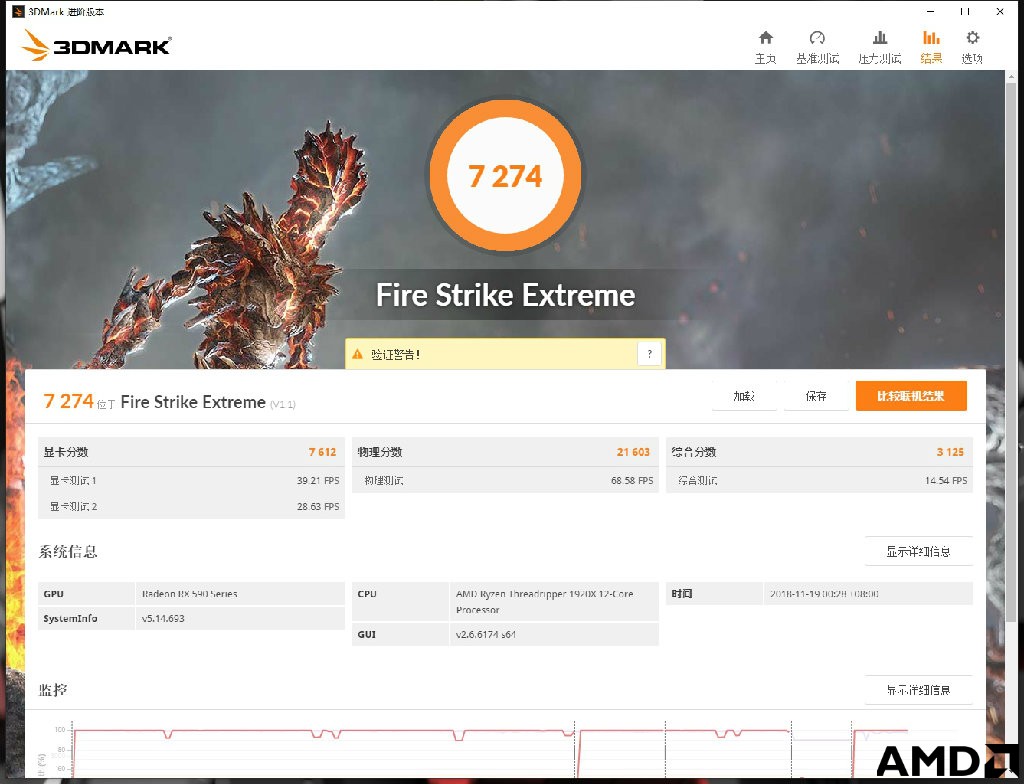This screenshot has width=1024, height=784.
Task: Click the 保存 save button
Action: [816, 396]
